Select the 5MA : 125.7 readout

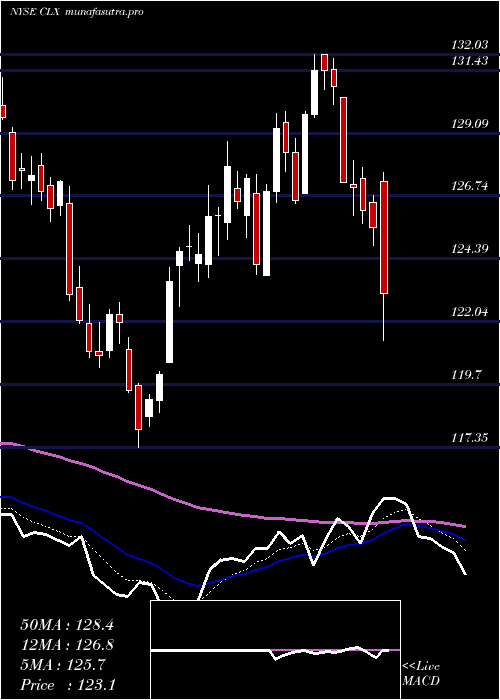[62, 665]
